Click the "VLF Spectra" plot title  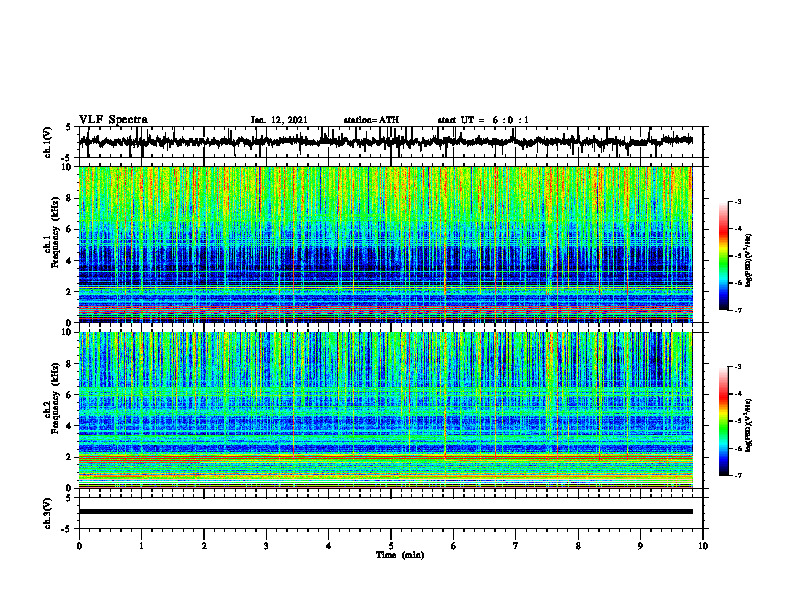(x=113, y=119)
